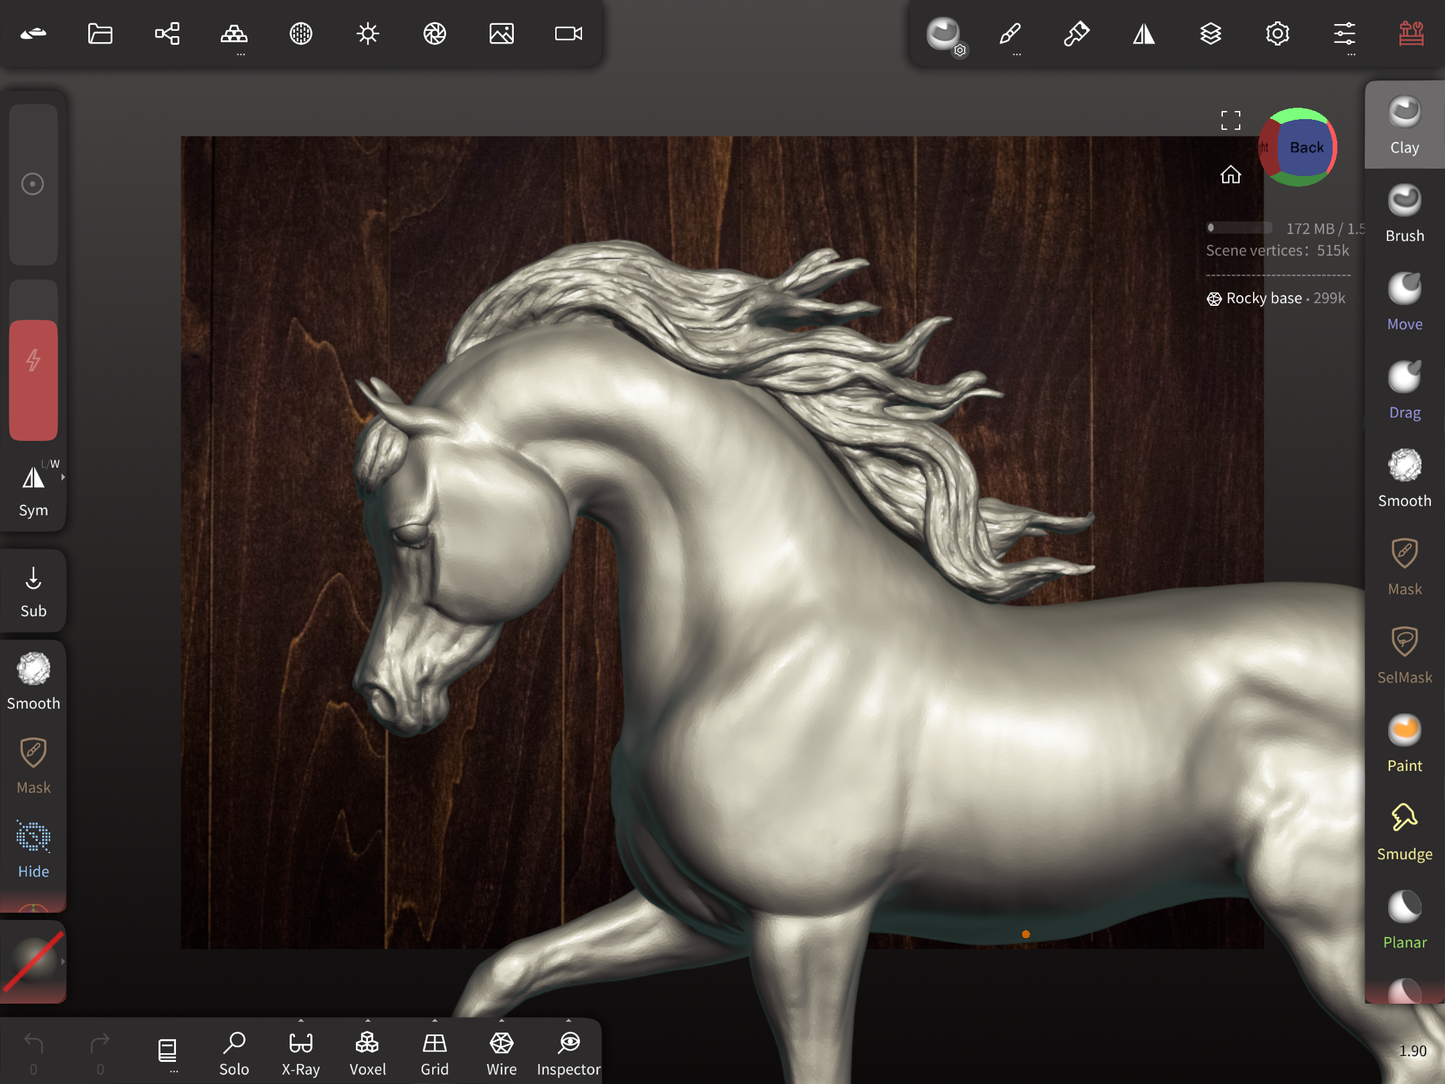Expand the material sphere options at bottom-left
The width and height of the screenshot is (1445, 1084).
click(x=63, y=962)
